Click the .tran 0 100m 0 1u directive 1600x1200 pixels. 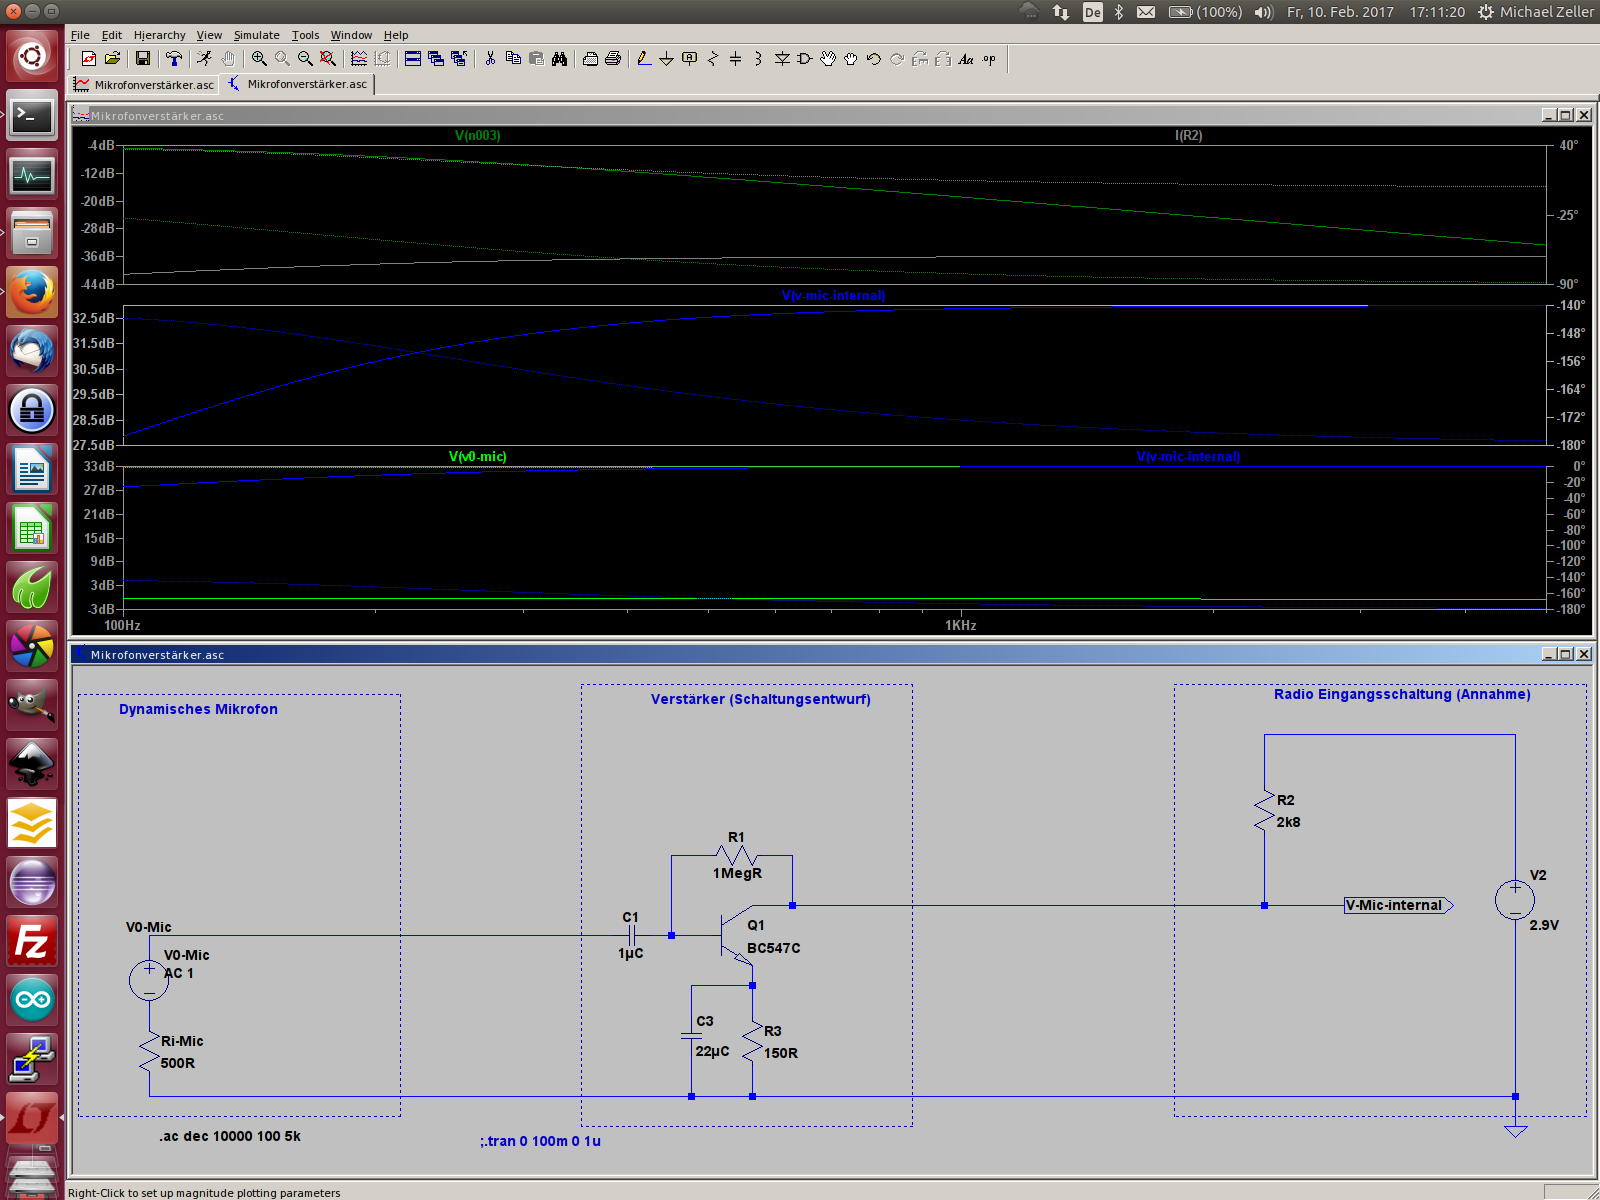(x=540, y=1141)
